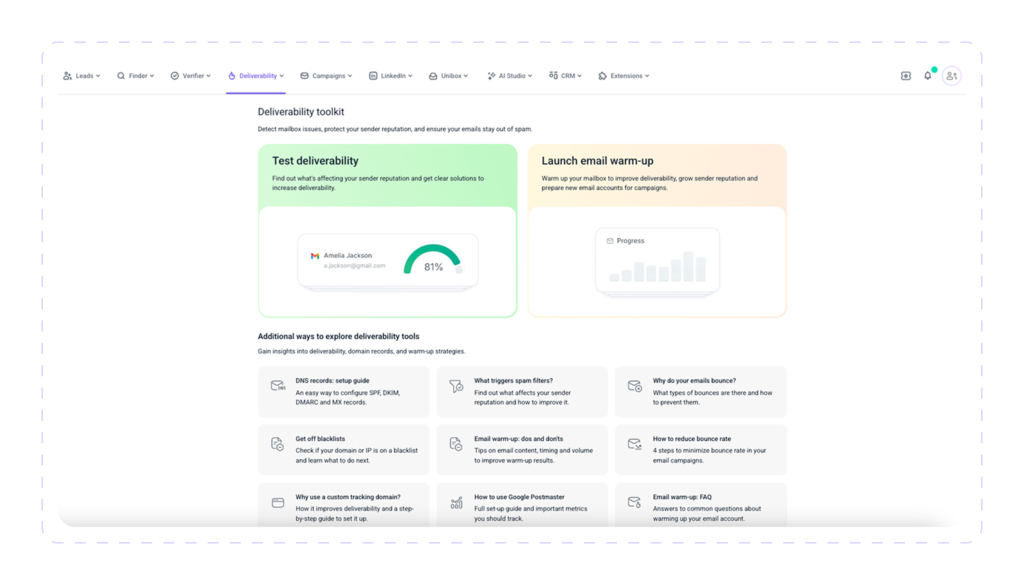Viewport: 1024px width, 585px height.
Task: Click the LinkedIn logo icon
Action: pos(373,76)
